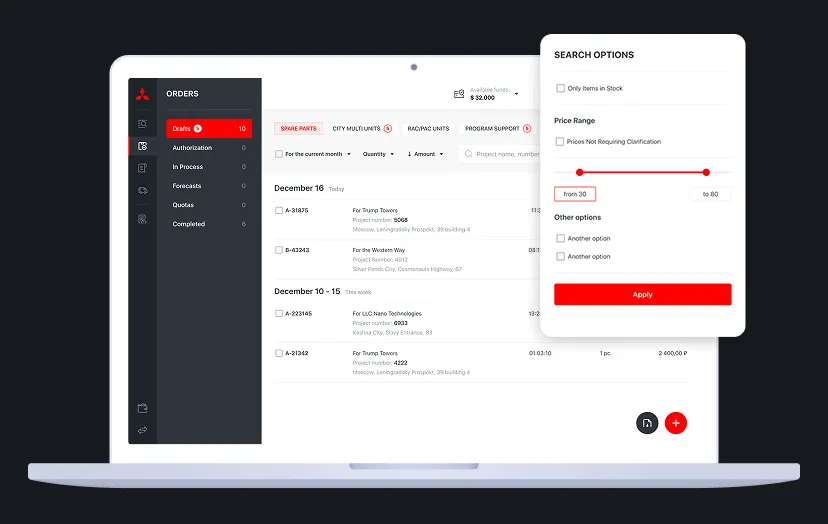Image resolution: width=828 pixels, height=524 pixels.
Task: Open the Completed orders list
Action: pyautogui.click(x=189, y=224)
